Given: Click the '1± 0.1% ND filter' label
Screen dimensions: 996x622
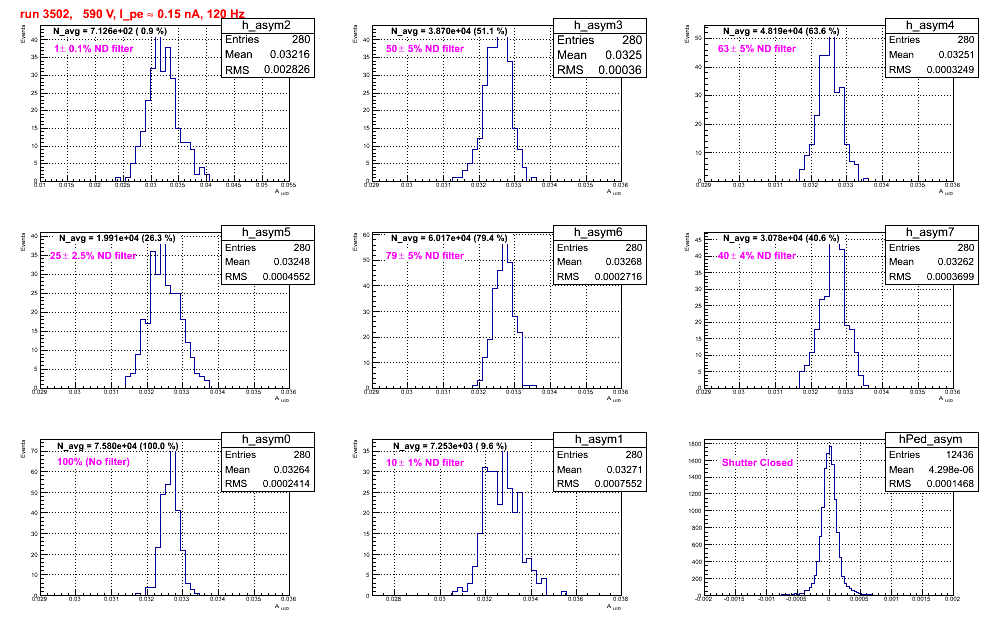Looking at the screenshot, I should [93, 48].
